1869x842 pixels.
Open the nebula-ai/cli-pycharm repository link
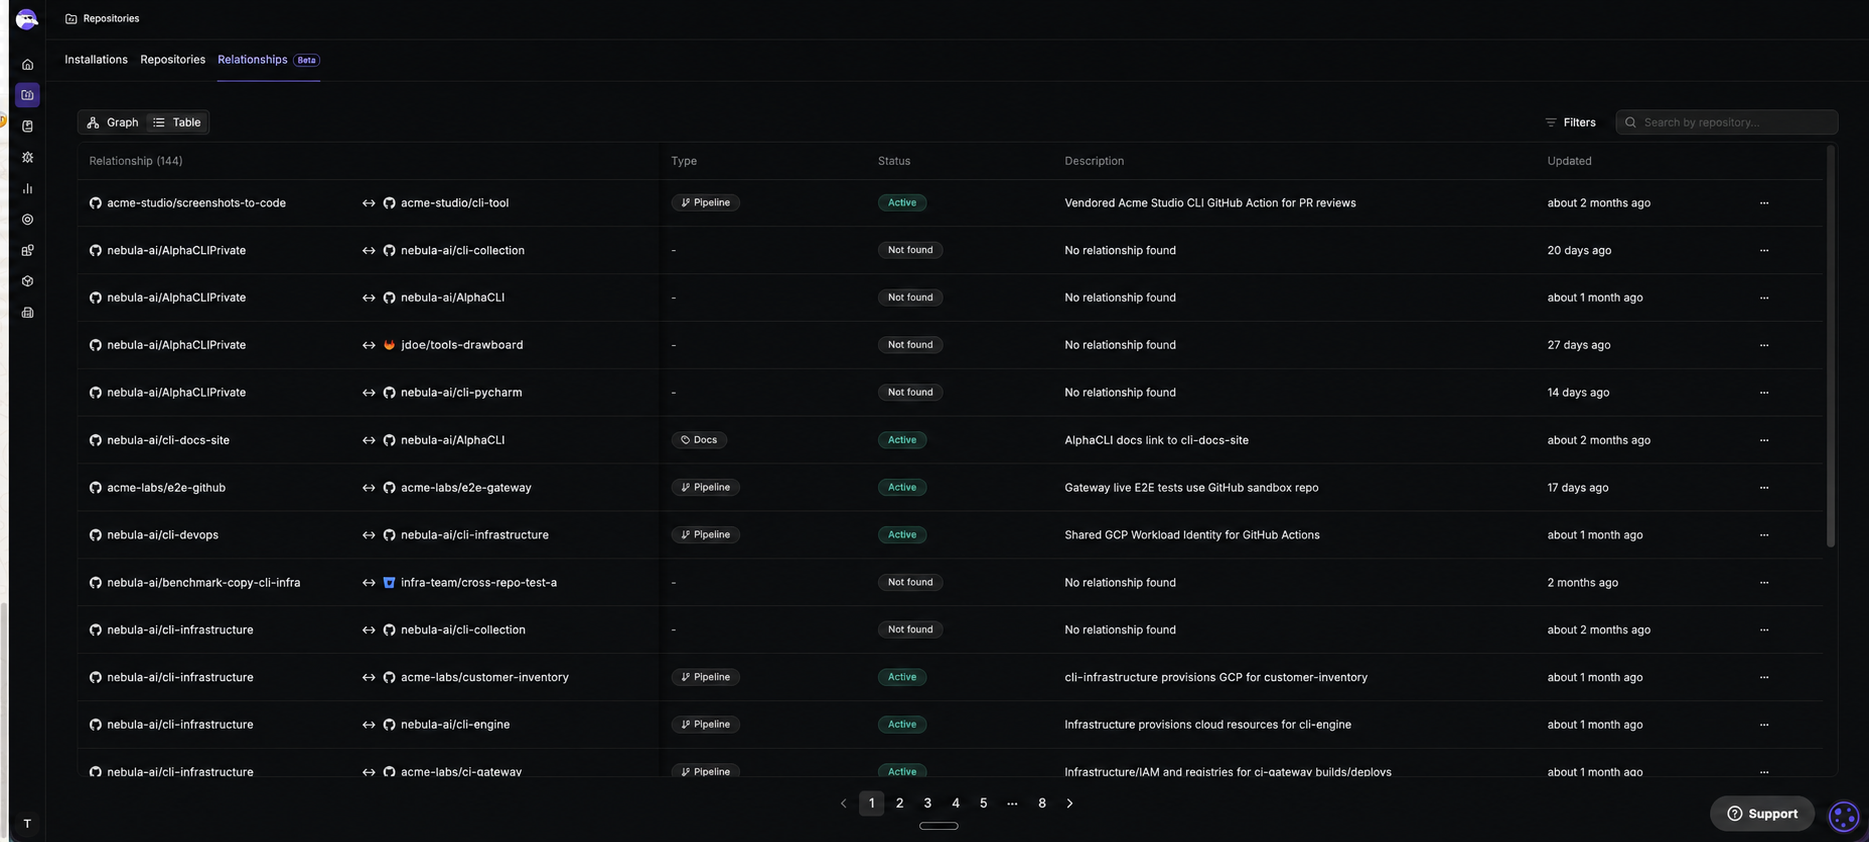click(461, 393)
